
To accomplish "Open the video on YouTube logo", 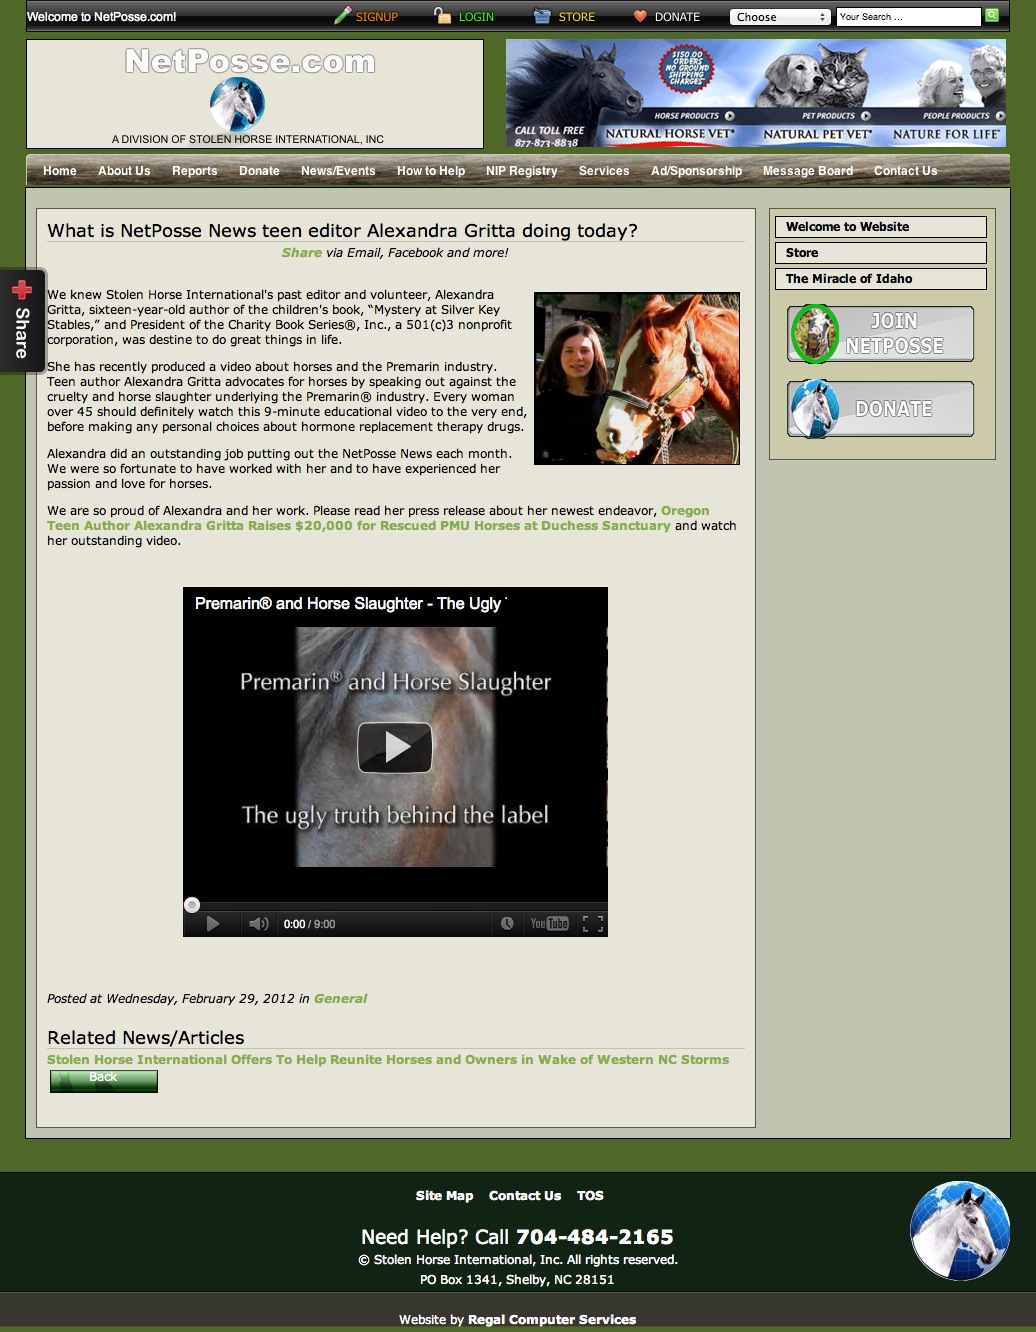I will pos(549,924).
